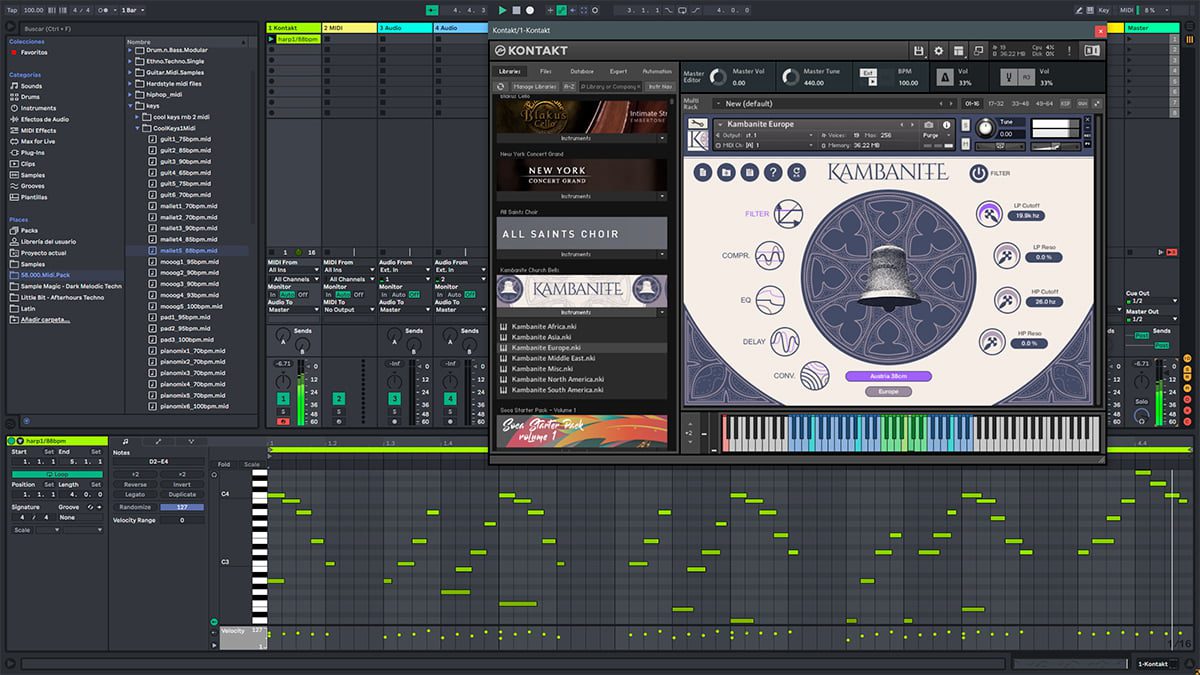Adjust the Kambanite Tune knob
The width and height of the screenshot is (1200, 675).
click(985, 129)
